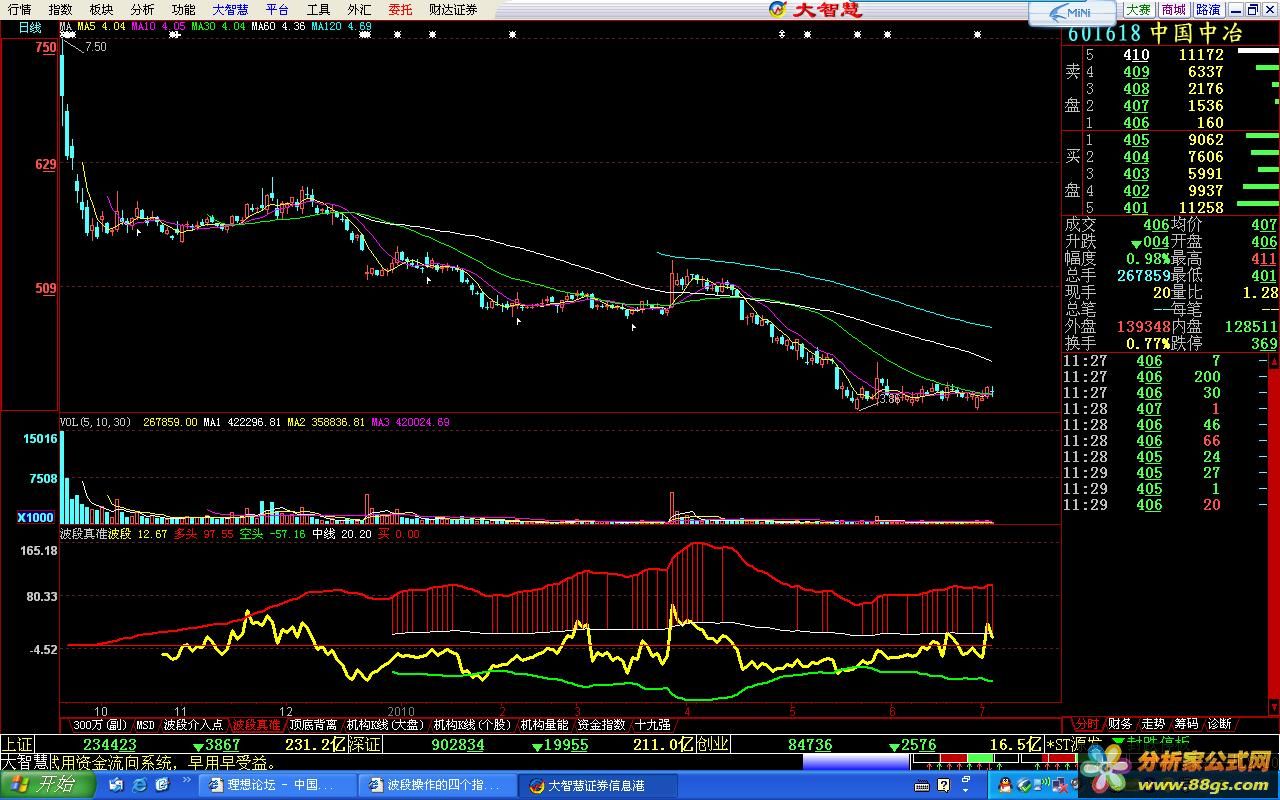Select the 机构量能 indicator tab

[544, 724]
